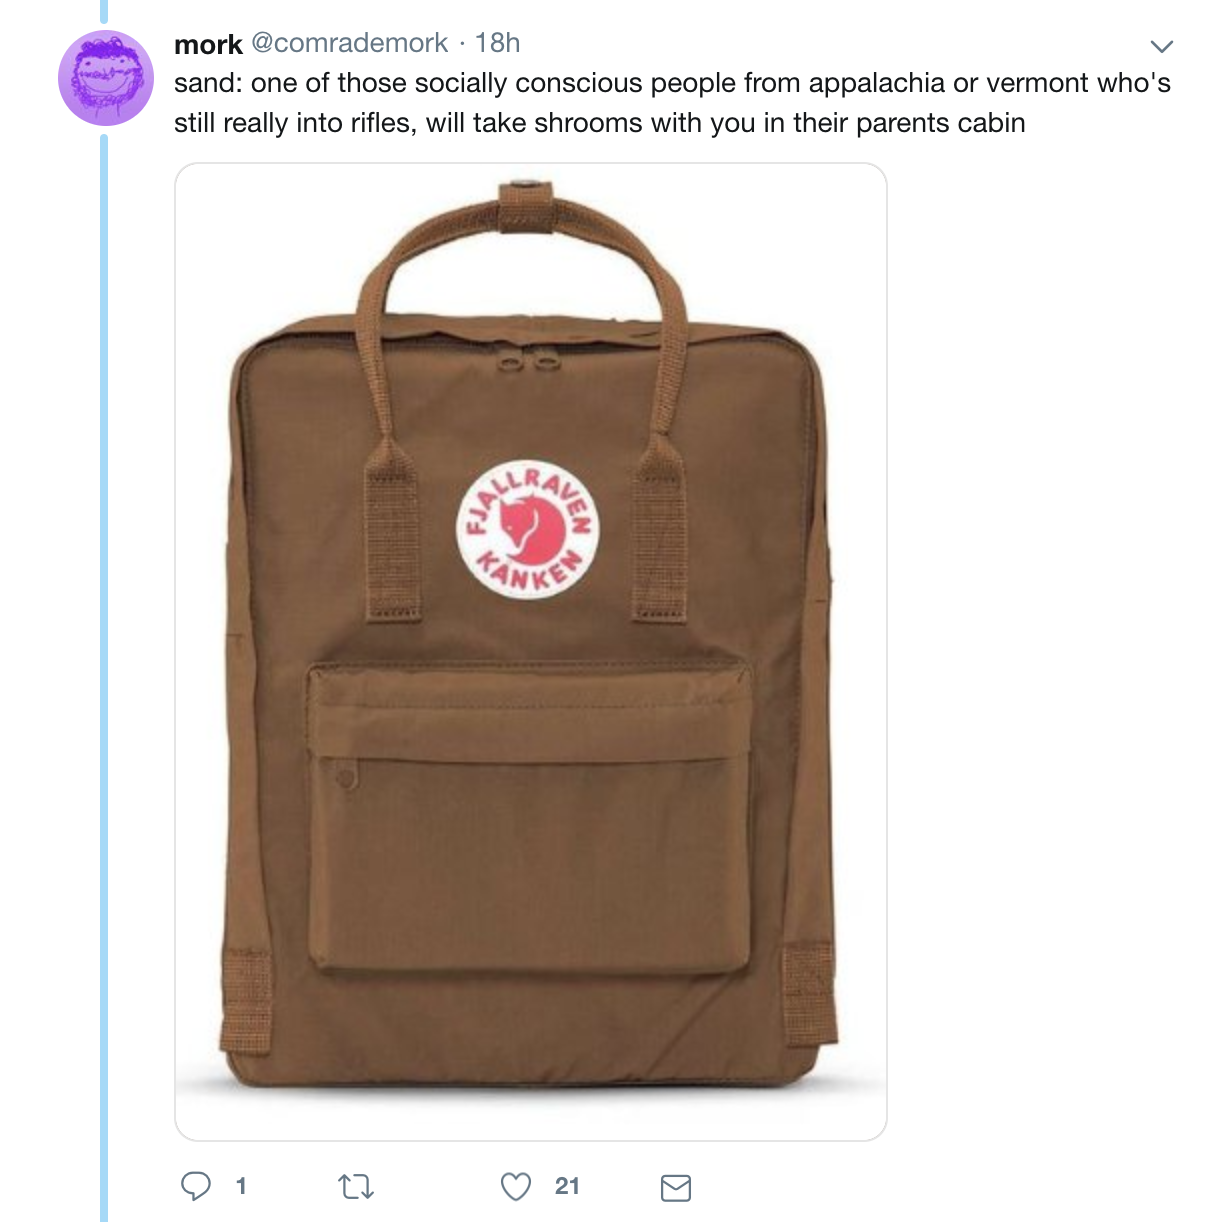This screenshot has height=1222, width=1218.
Task: Open the display name mork
Action: pos(208,44)
